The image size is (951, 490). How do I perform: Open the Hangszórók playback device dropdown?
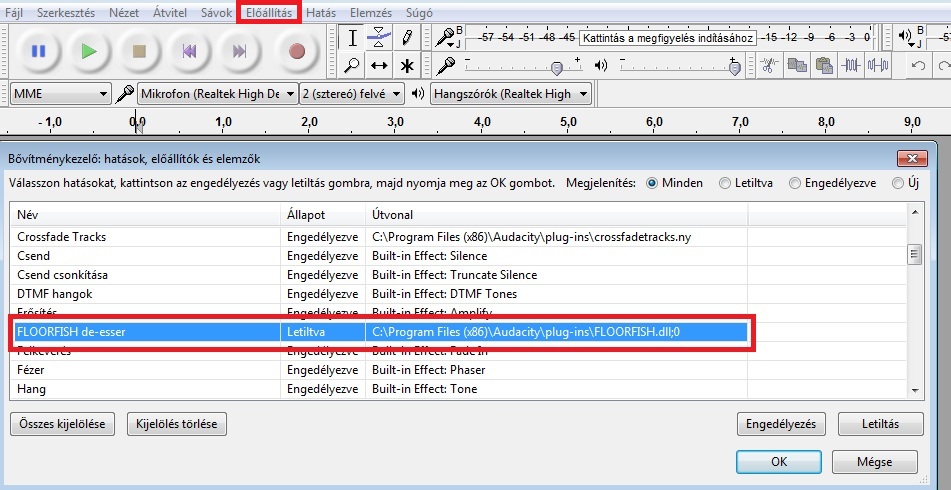(x=511, y=94)
